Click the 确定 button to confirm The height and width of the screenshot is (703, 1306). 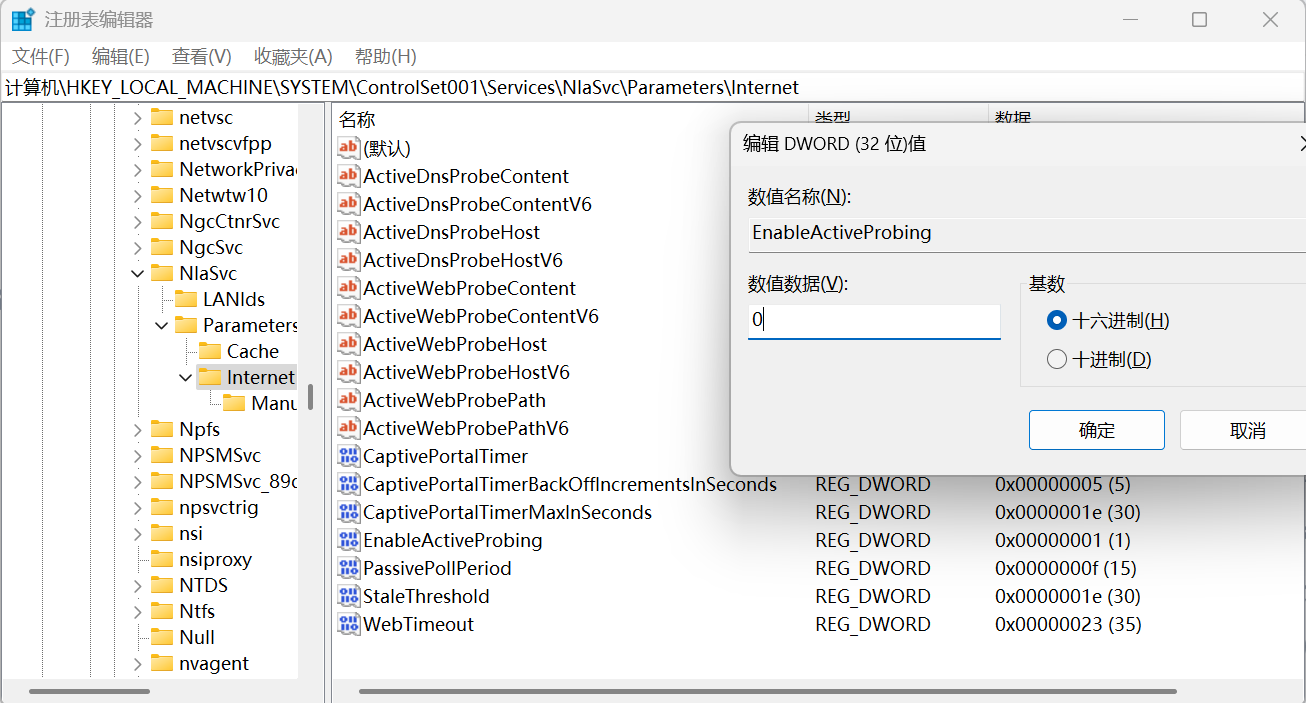point(1096,430)
